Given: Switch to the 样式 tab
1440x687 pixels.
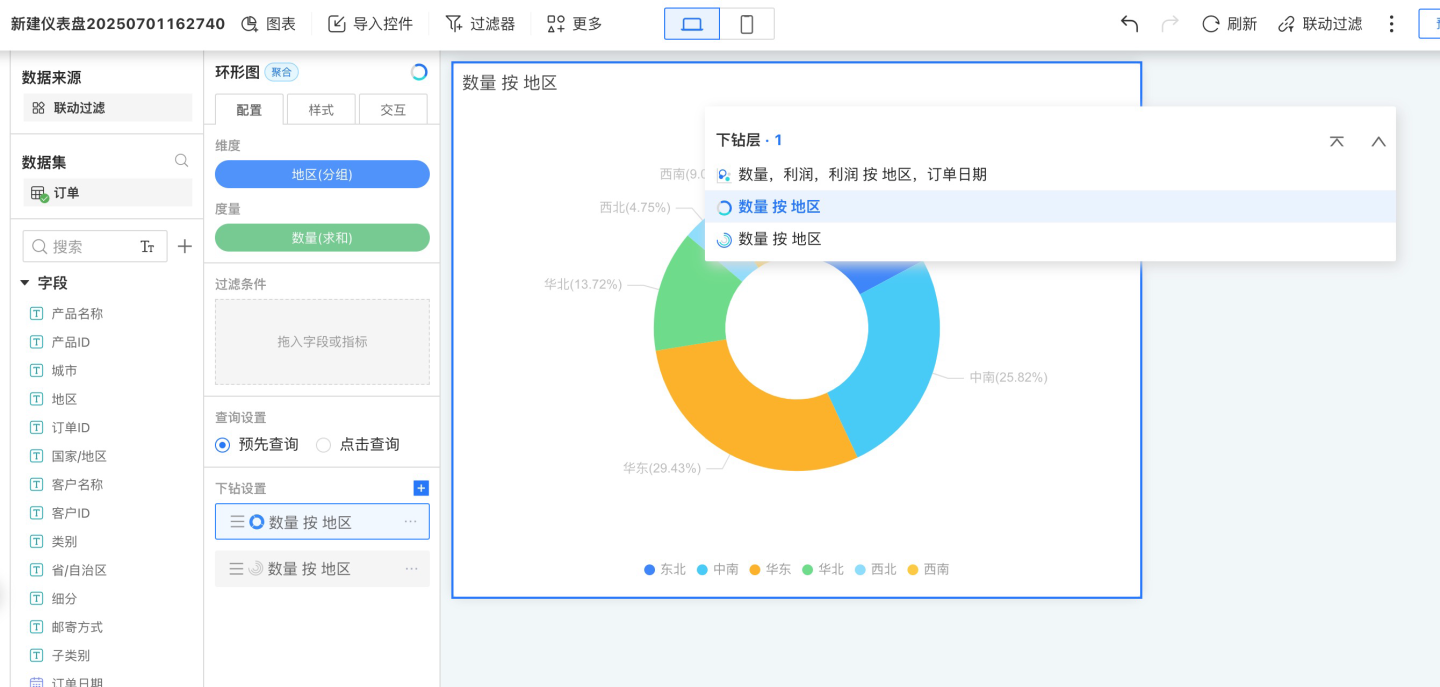Looking at the screenshot, I should coord(321,110).
